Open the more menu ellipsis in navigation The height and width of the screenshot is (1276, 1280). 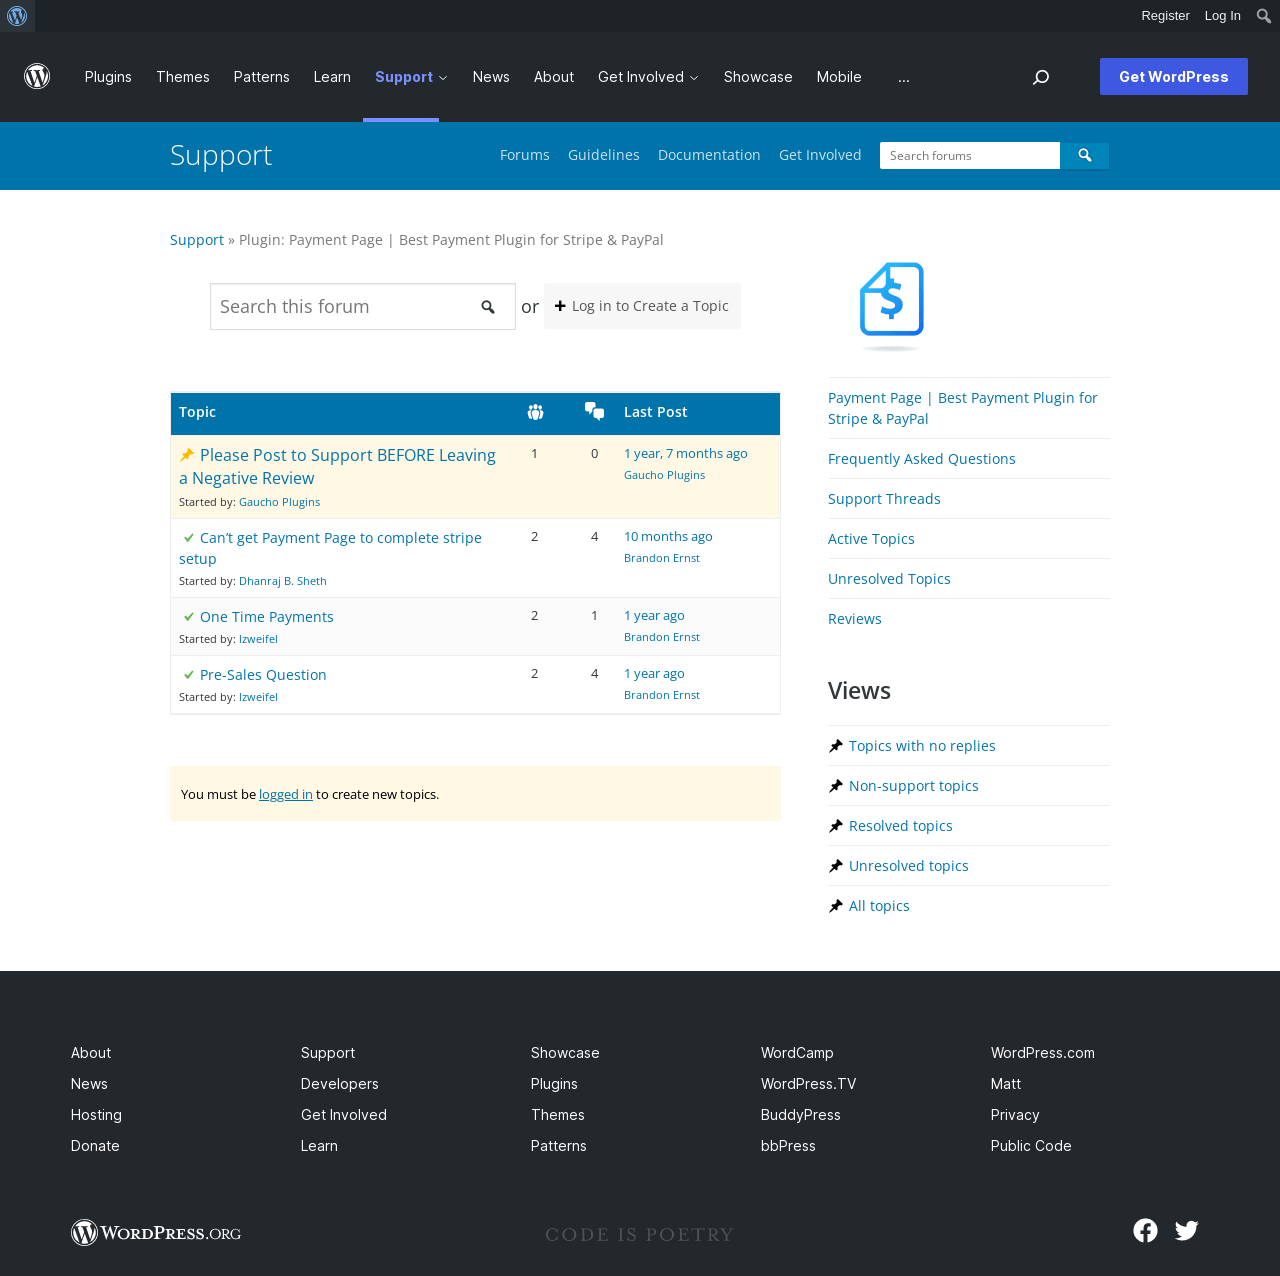point(904,77)
